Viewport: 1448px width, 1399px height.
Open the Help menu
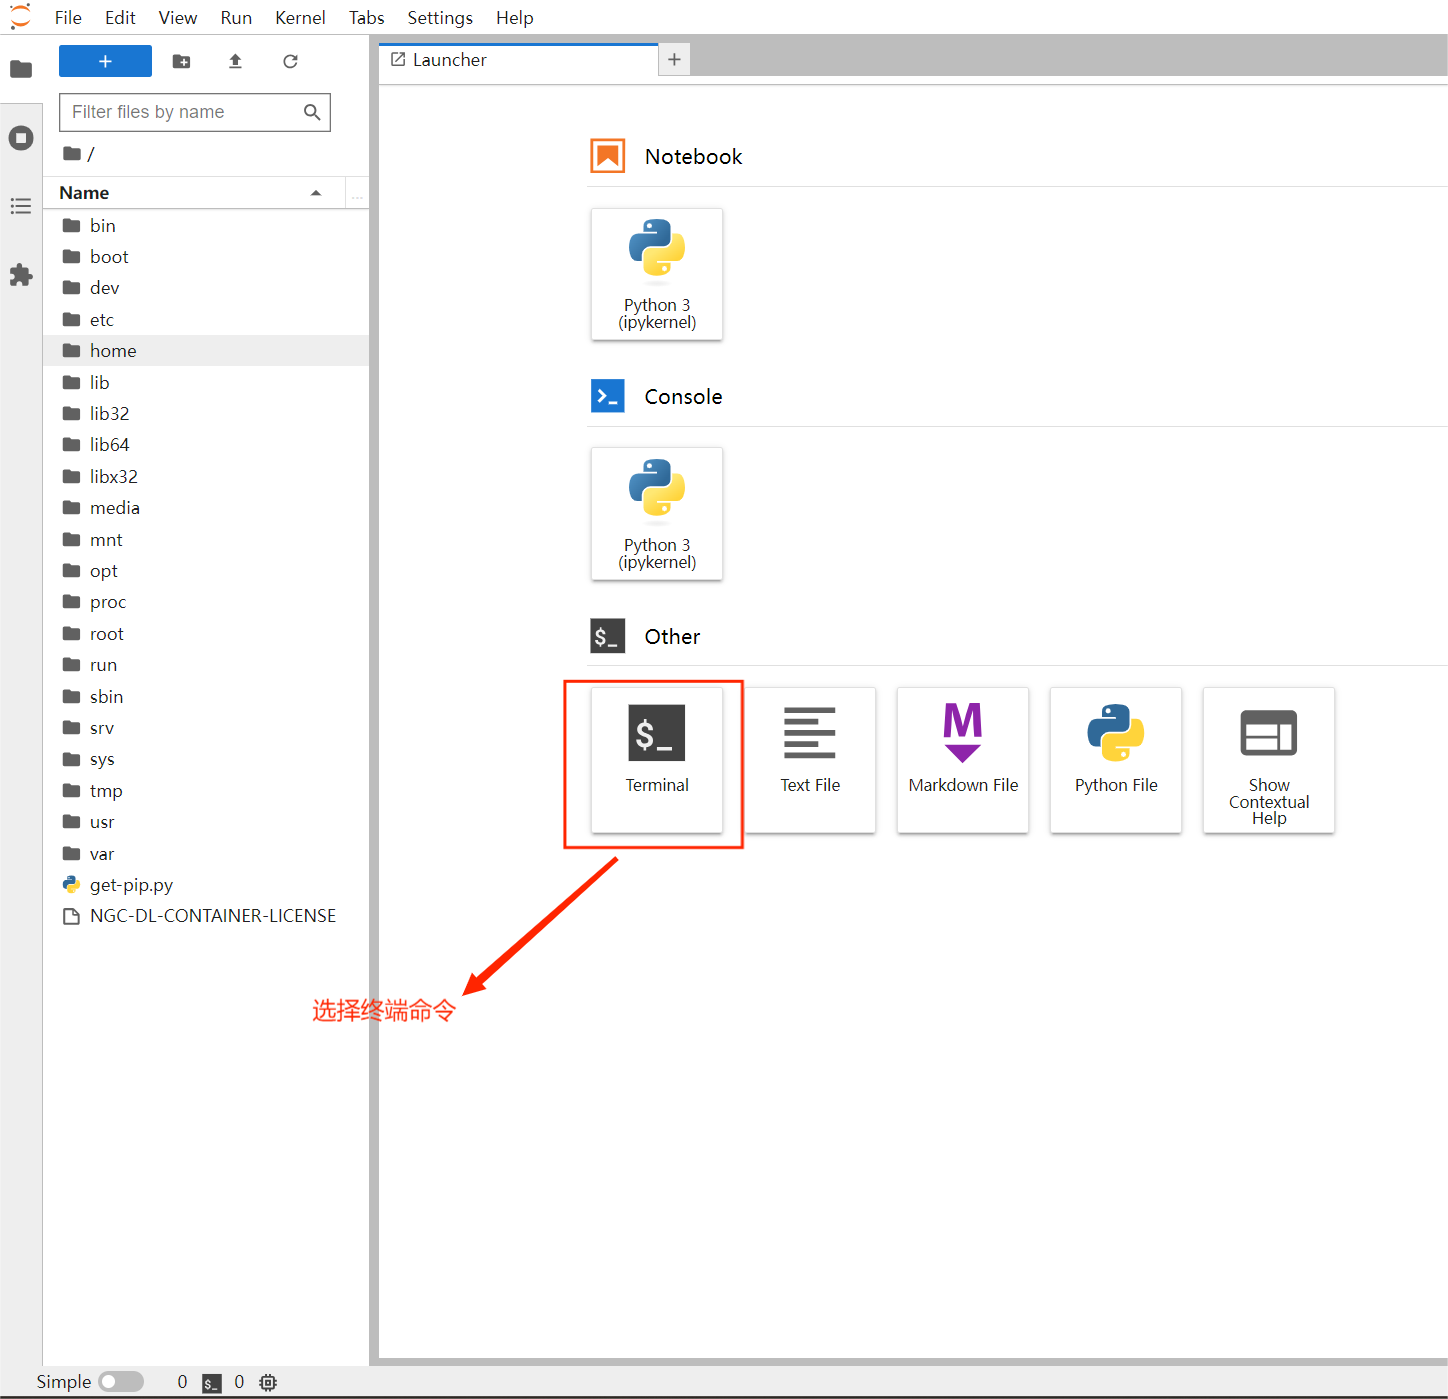[515, 18]
